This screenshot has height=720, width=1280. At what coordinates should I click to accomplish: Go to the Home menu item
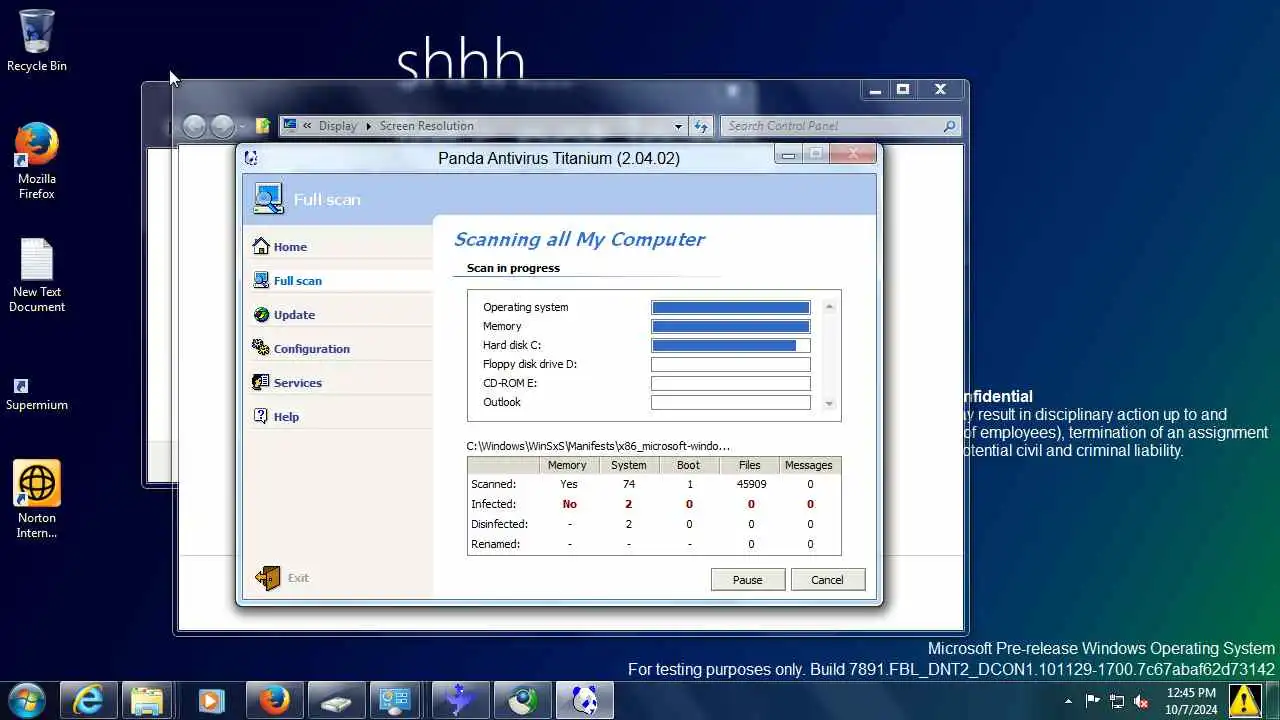[290, 247]
